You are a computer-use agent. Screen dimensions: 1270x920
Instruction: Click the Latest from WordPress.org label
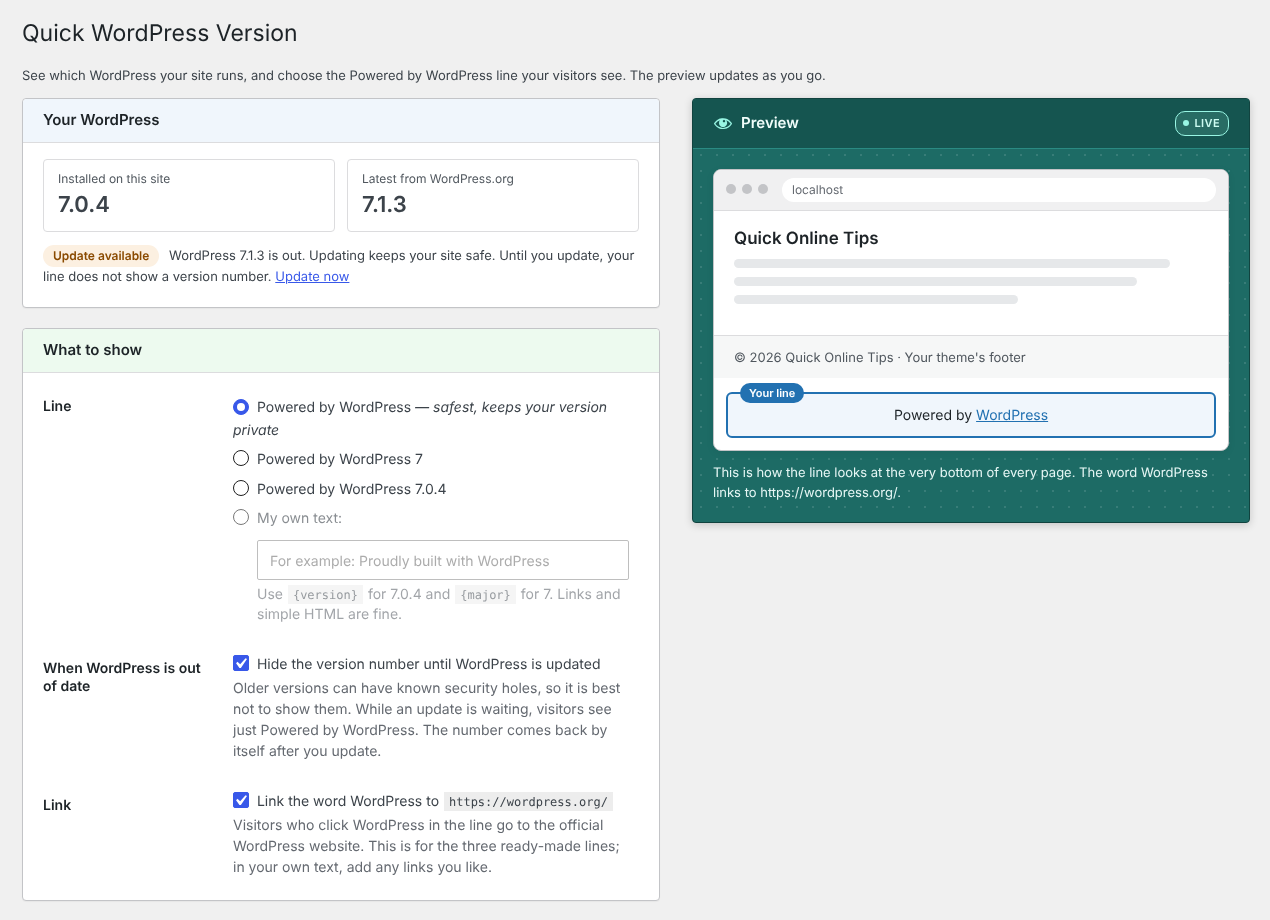coord(438,179)
